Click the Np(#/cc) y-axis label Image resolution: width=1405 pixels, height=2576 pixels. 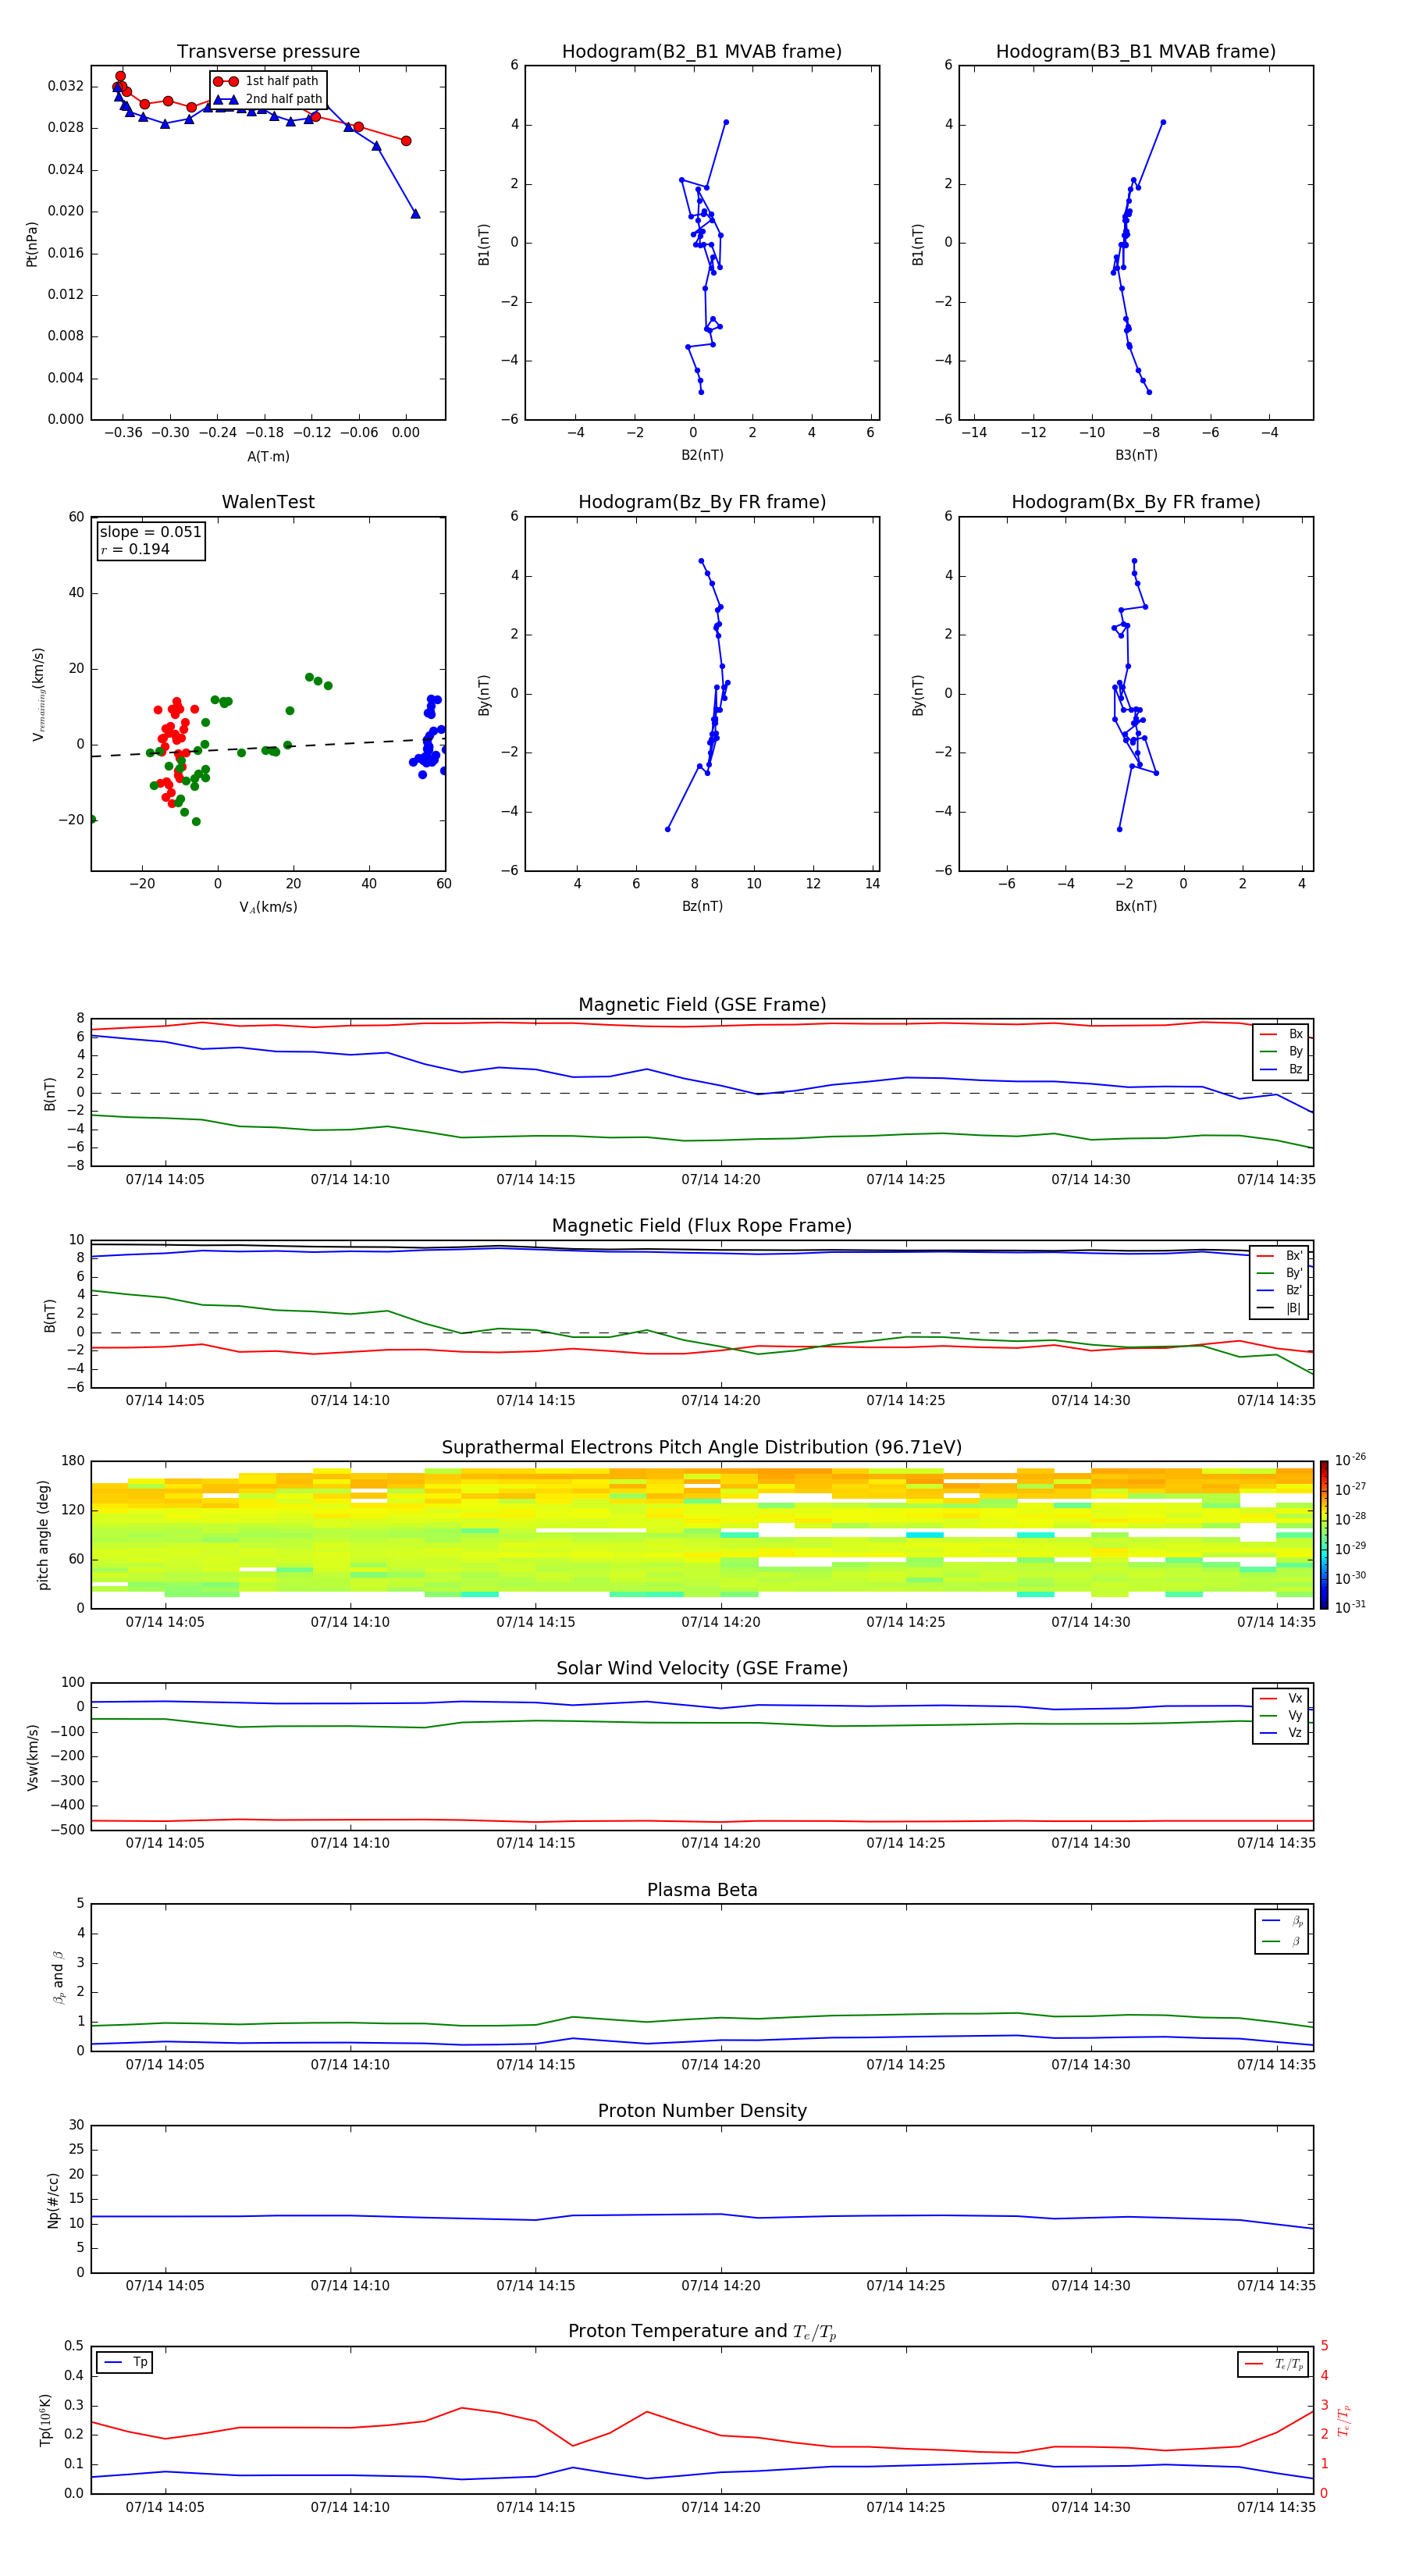point(53,2200)
